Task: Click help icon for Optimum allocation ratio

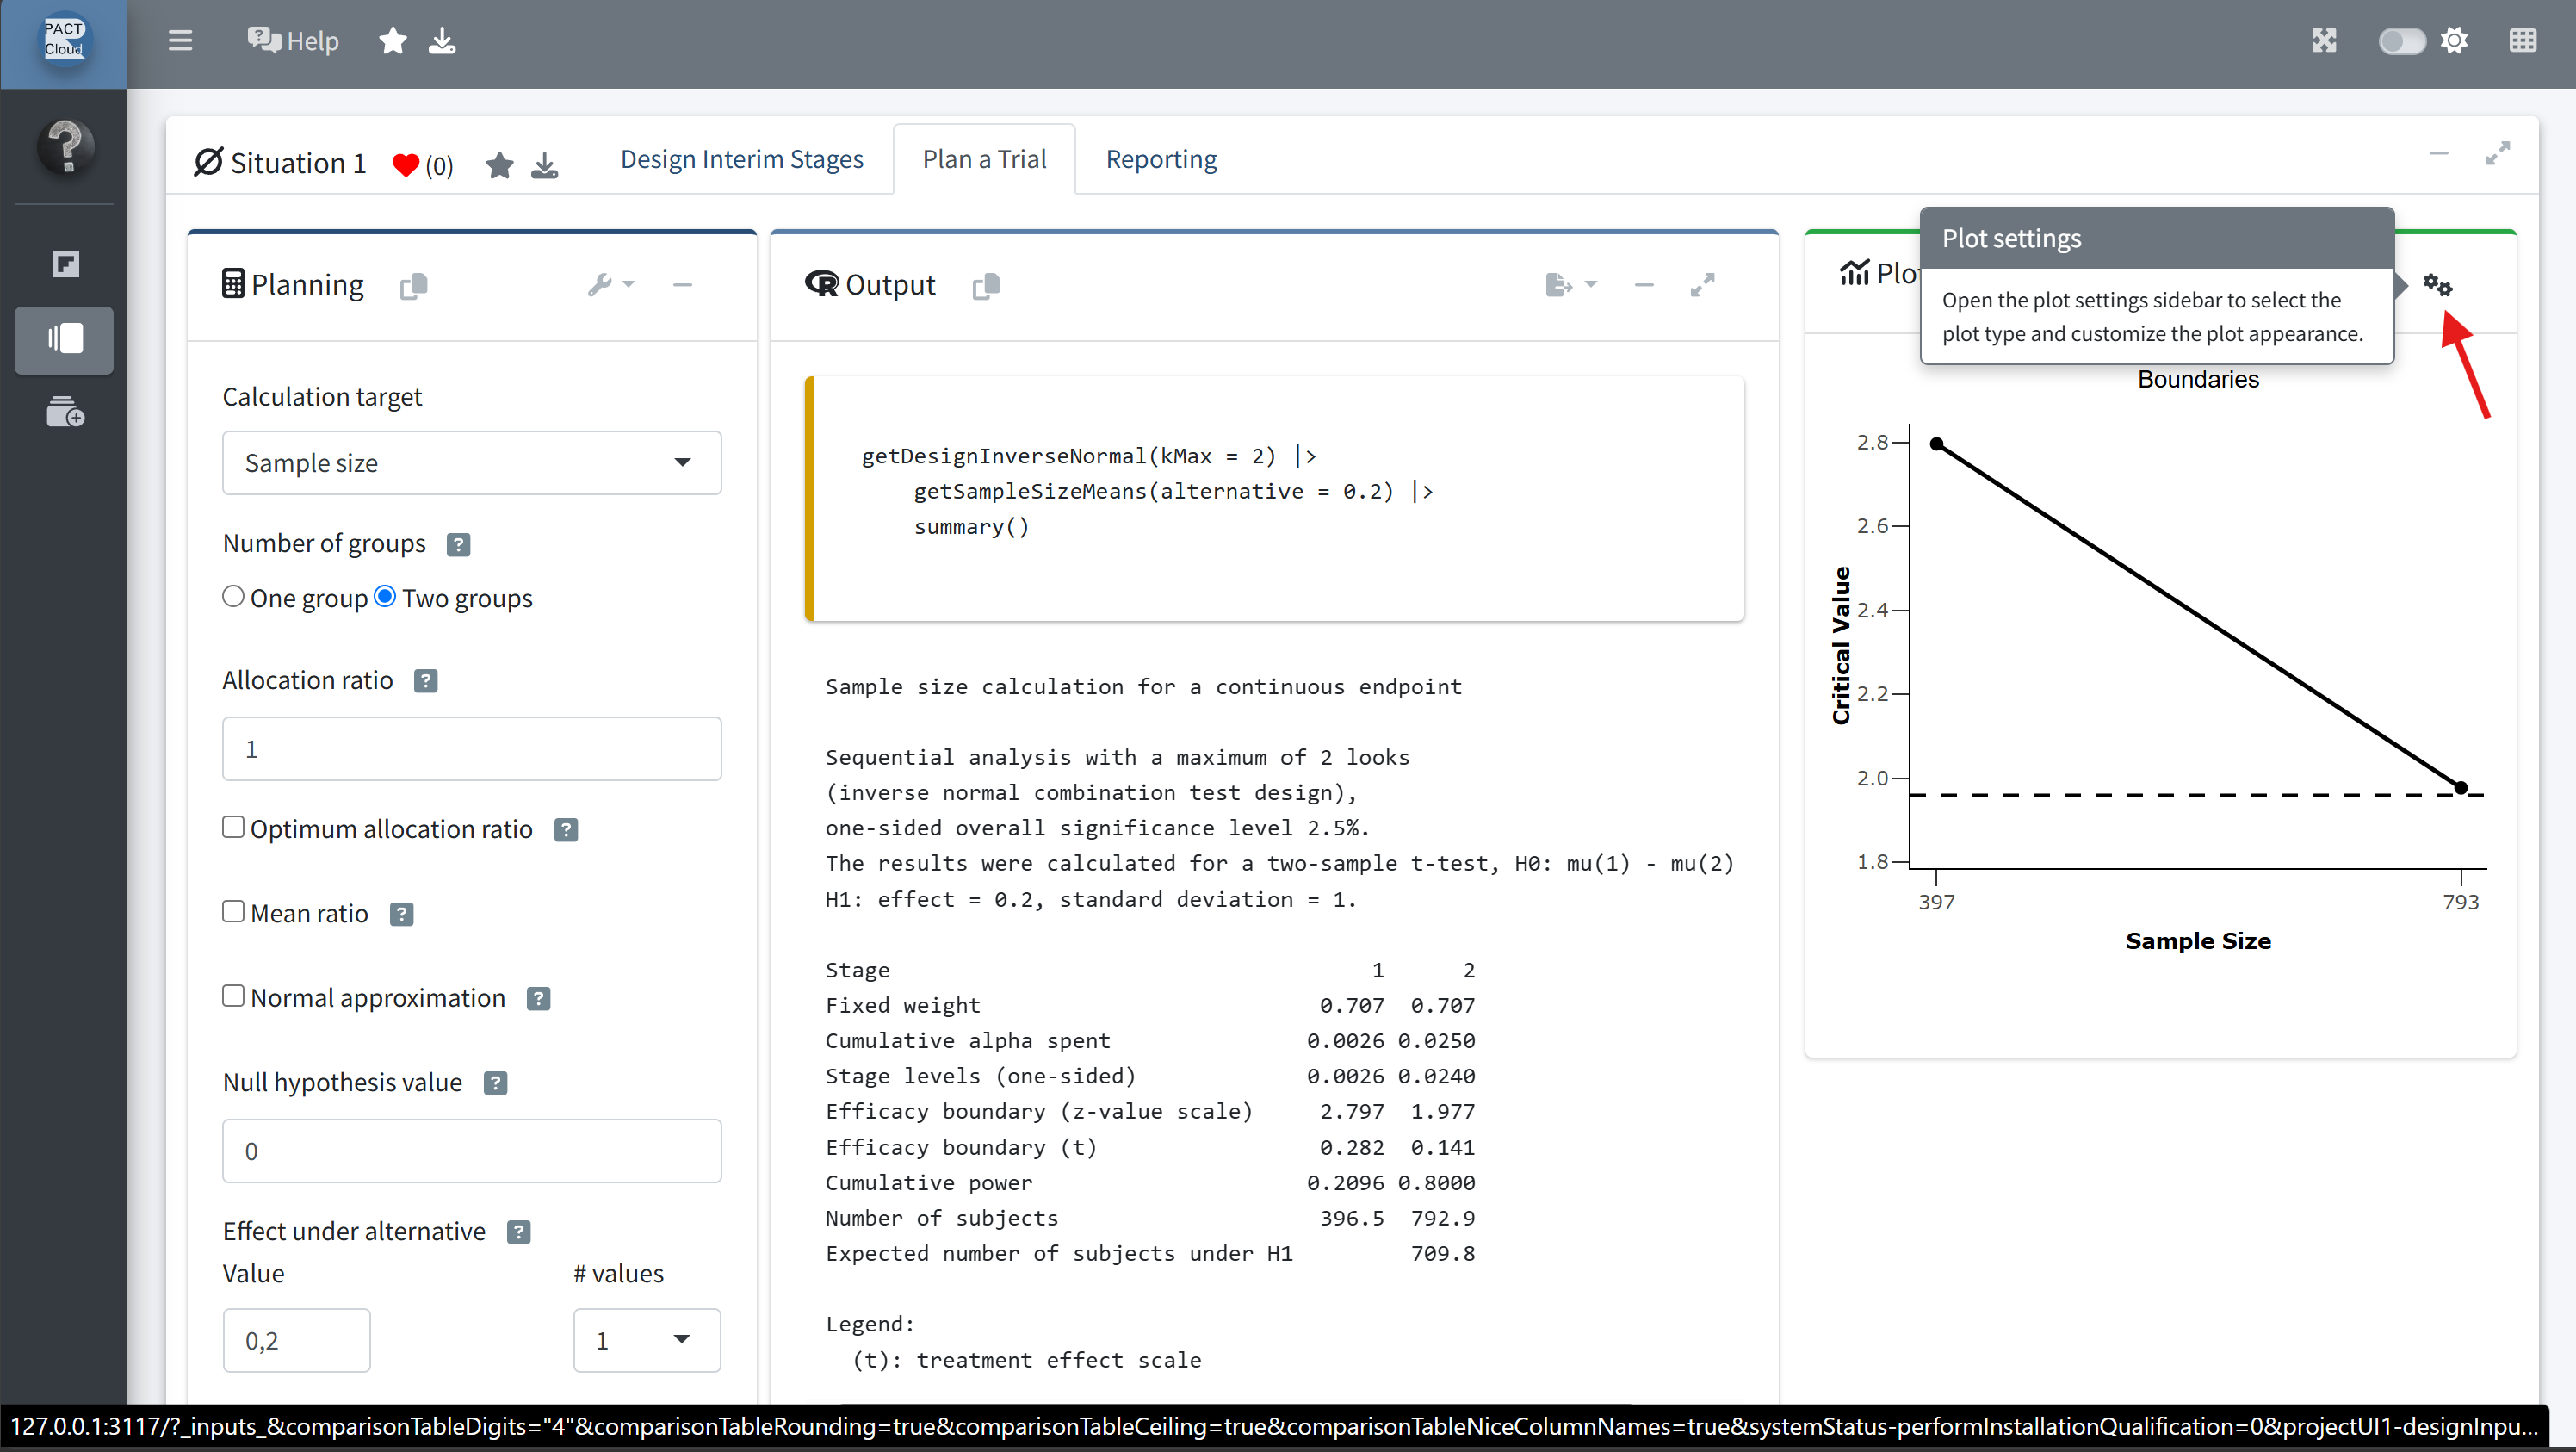Action: pyautogui.click(x=565, y=830)
